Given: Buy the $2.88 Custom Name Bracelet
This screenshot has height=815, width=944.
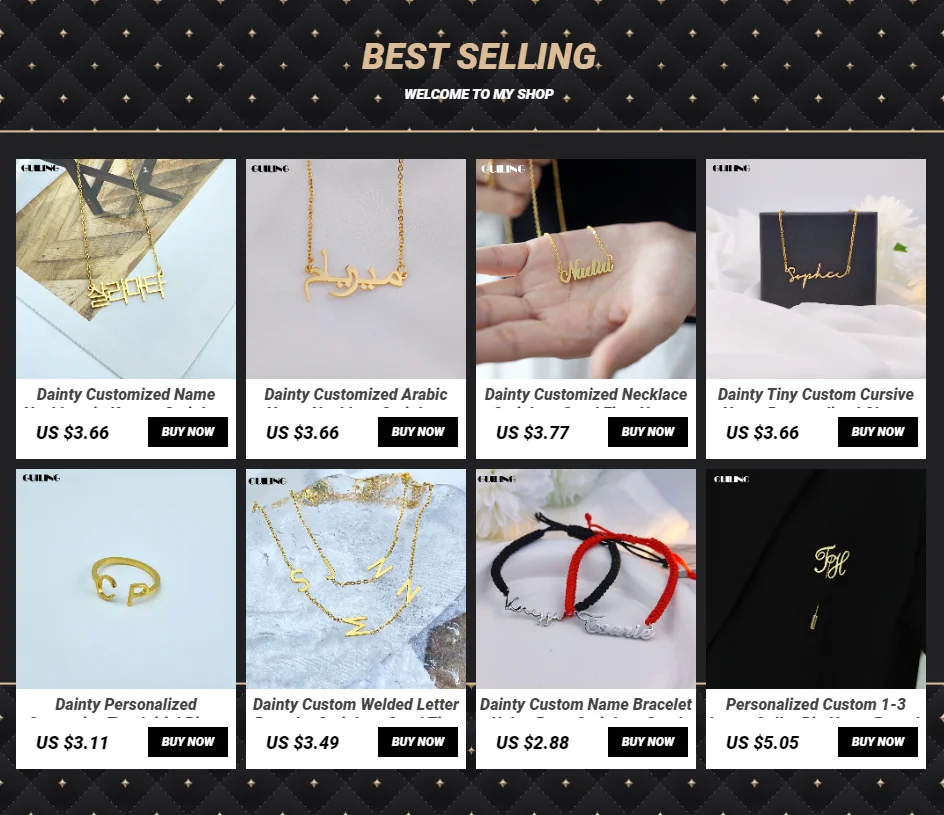Looking at the screenshot, I should pyautogui.click(x=648, y=742).
